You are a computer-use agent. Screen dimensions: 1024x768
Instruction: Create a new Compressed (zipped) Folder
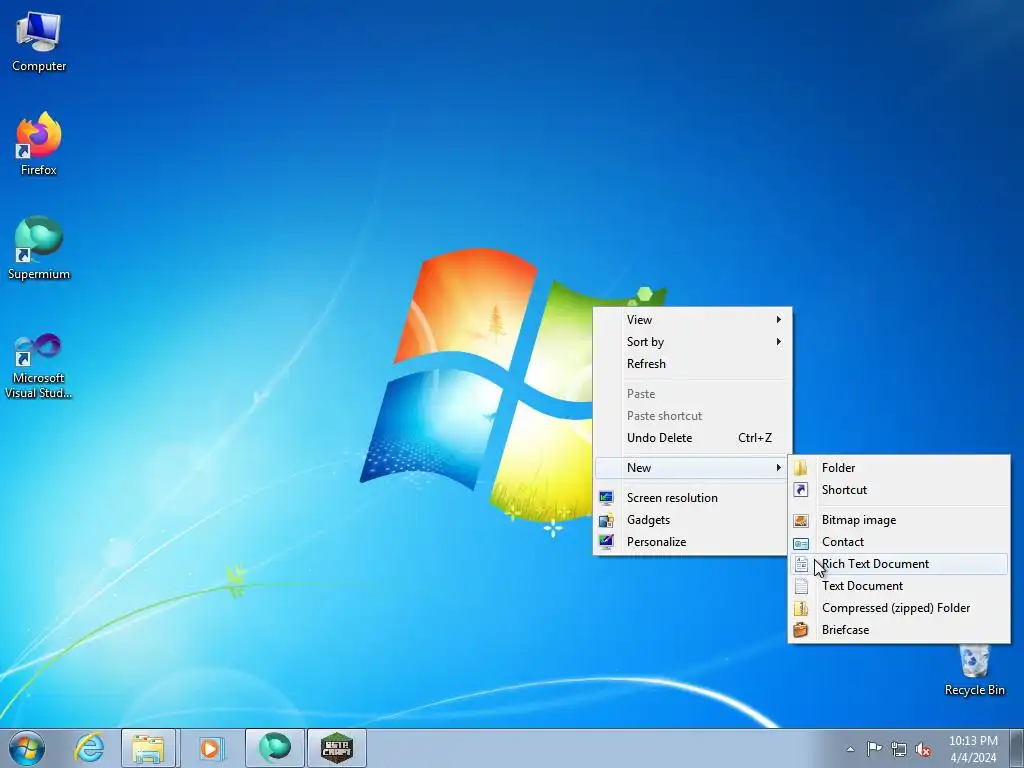(x=899, y=608)
